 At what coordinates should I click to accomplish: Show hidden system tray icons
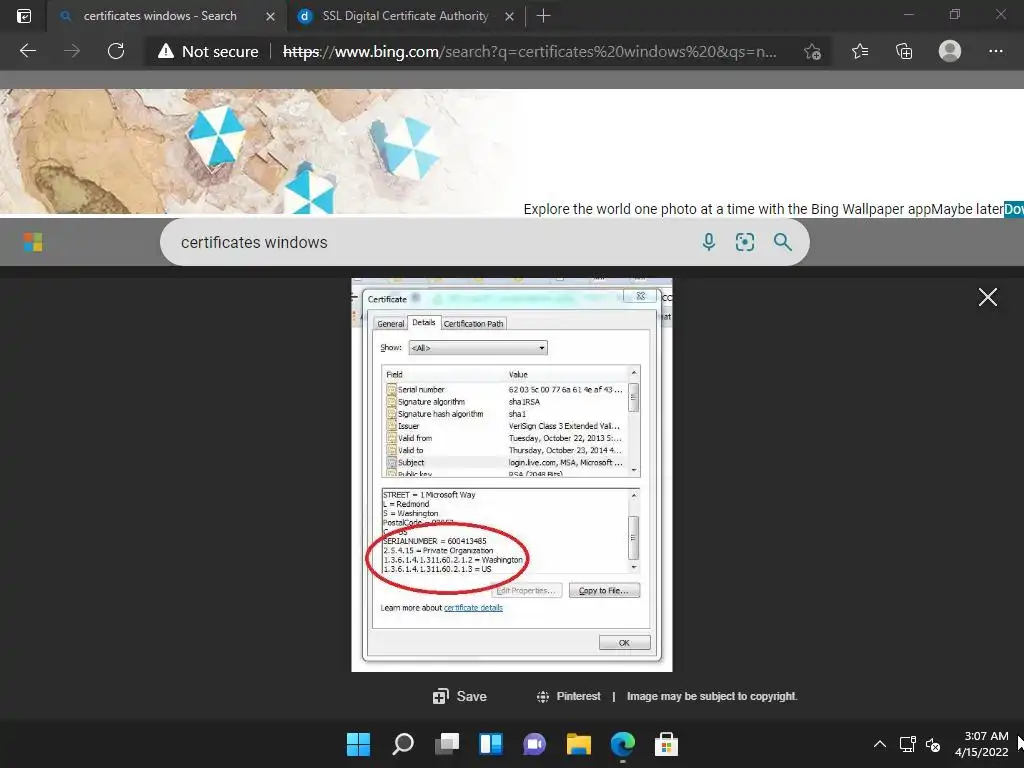coord(880,744)
